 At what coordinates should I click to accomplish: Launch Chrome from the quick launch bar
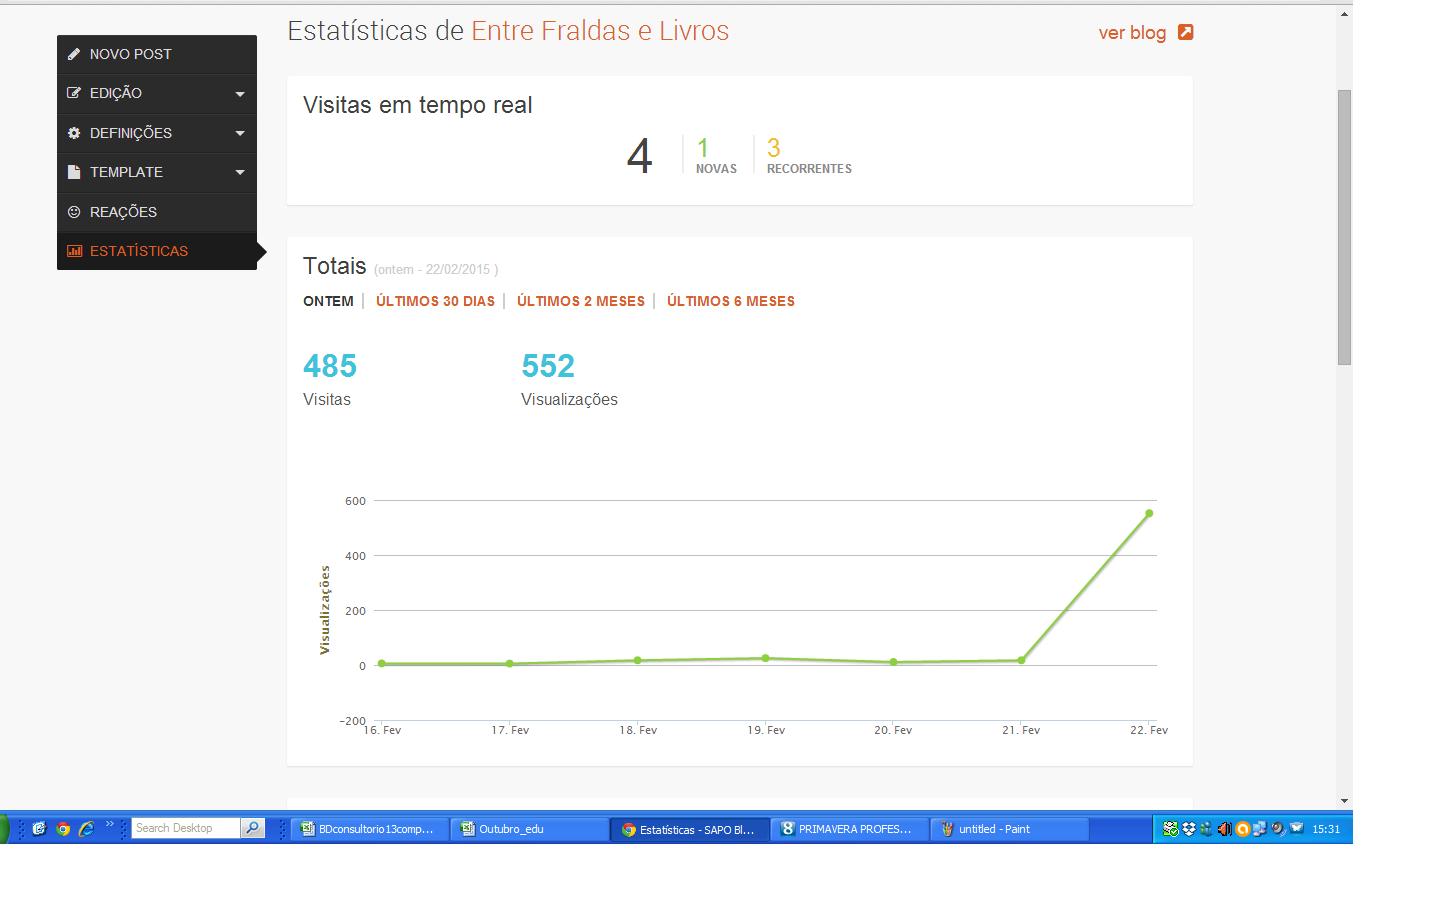63,829
